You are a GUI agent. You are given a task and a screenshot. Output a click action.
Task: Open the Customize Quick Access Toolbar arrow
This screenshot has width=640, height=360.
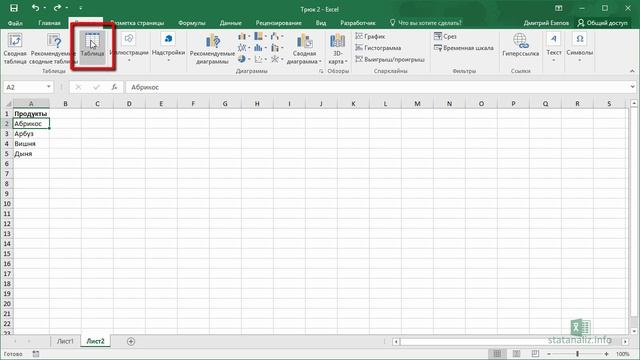click(x=80, y=9)
